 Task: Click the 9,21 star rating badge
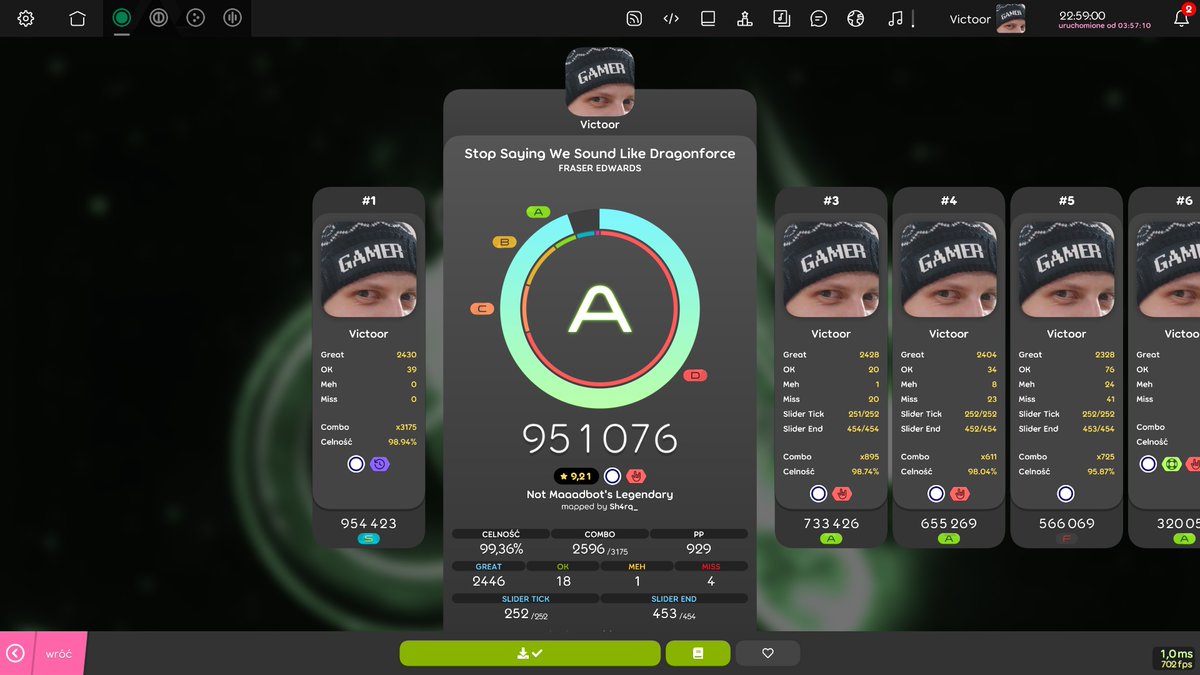click(576, 476)
